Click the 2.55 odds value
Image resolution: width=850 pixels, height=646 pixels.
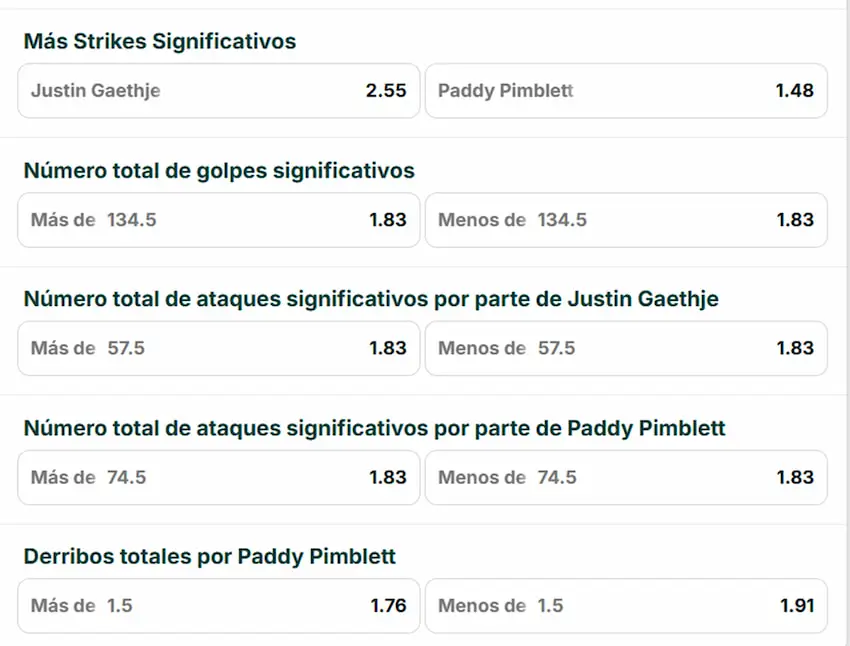click(386, 91)
